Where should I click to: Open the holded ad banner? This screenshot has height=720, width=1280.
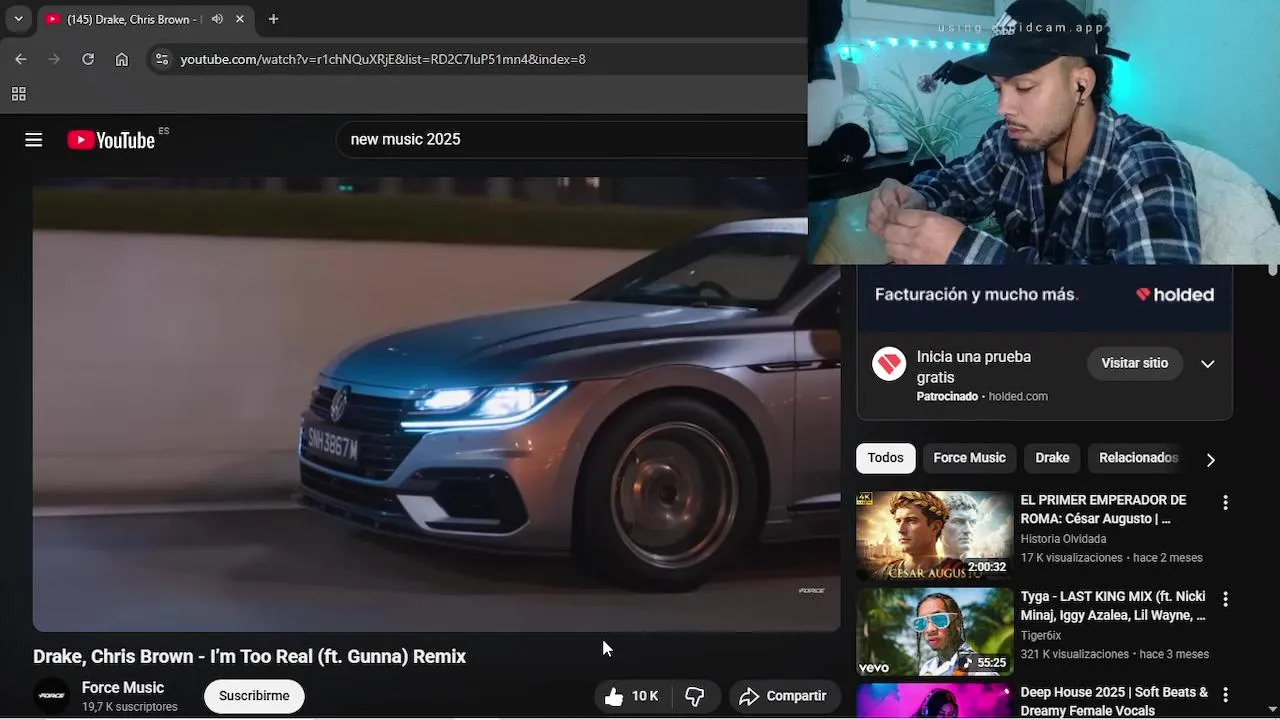tap(1044, 298)
